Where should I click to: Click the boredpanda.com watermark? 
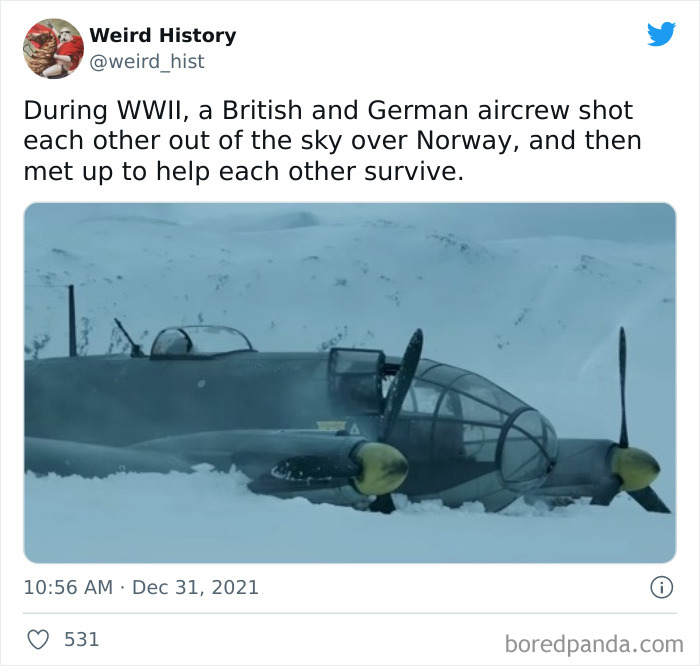tap(594, 644)
